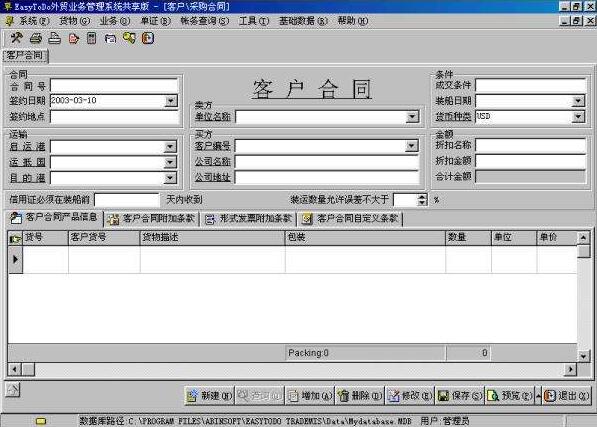The width and height of the screenshot is (597, 427).
Task: Click the horizontal scrollbar right arrow
Action: pyautogui.click(x=570, y=369)
